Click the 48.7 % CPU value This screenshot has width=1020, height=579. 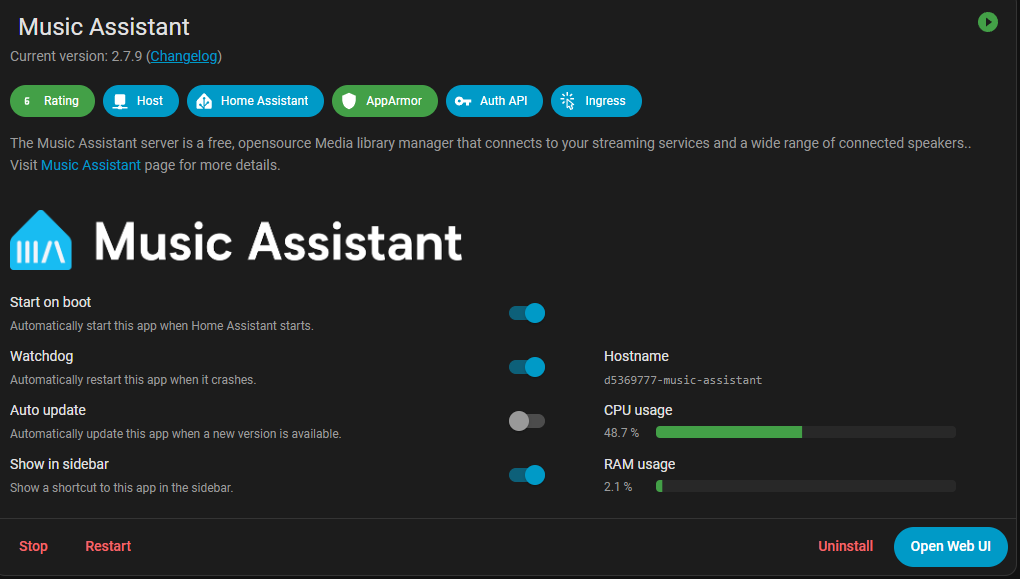coord(621,433)
